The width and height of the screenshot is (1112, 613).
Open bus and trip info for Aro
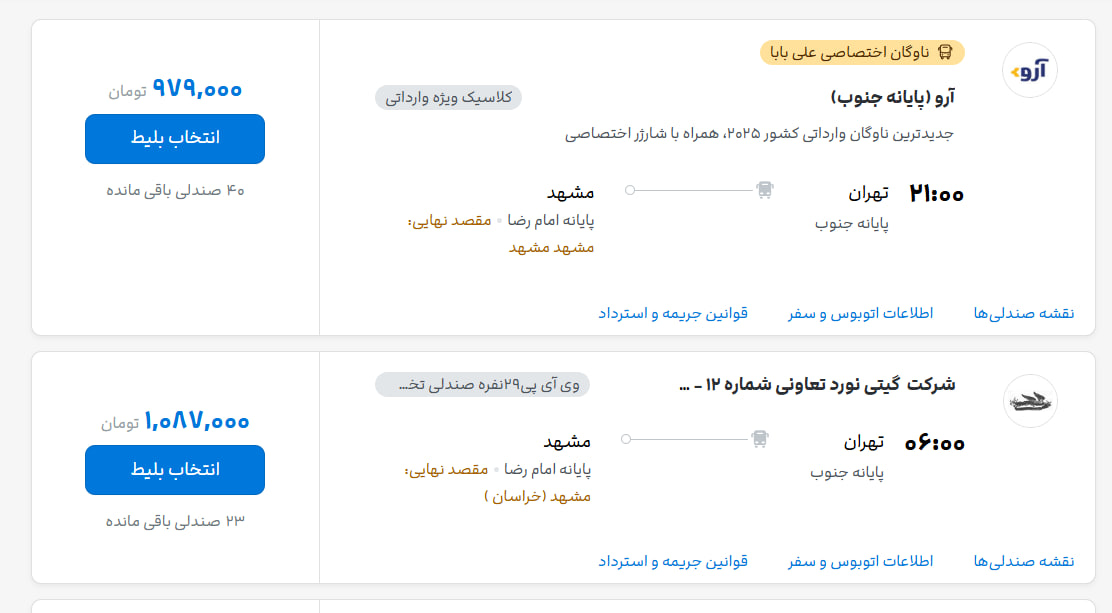coord(860,313)
